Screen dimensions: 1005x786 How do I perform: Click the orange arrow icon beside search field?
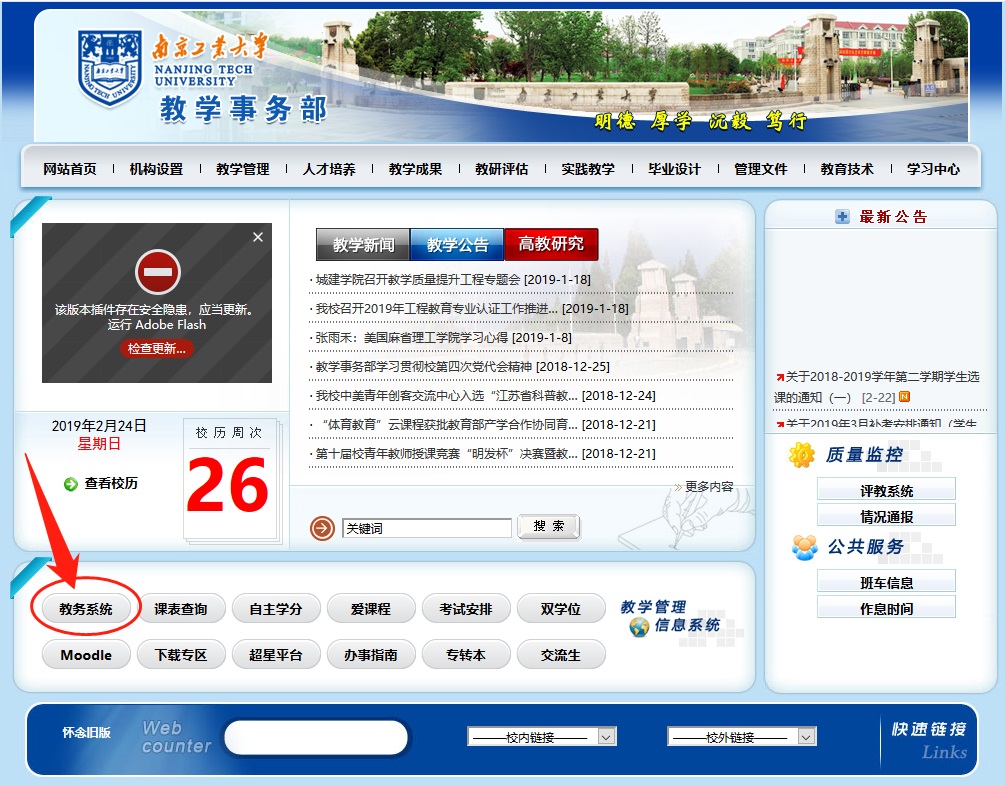point(322,527)
